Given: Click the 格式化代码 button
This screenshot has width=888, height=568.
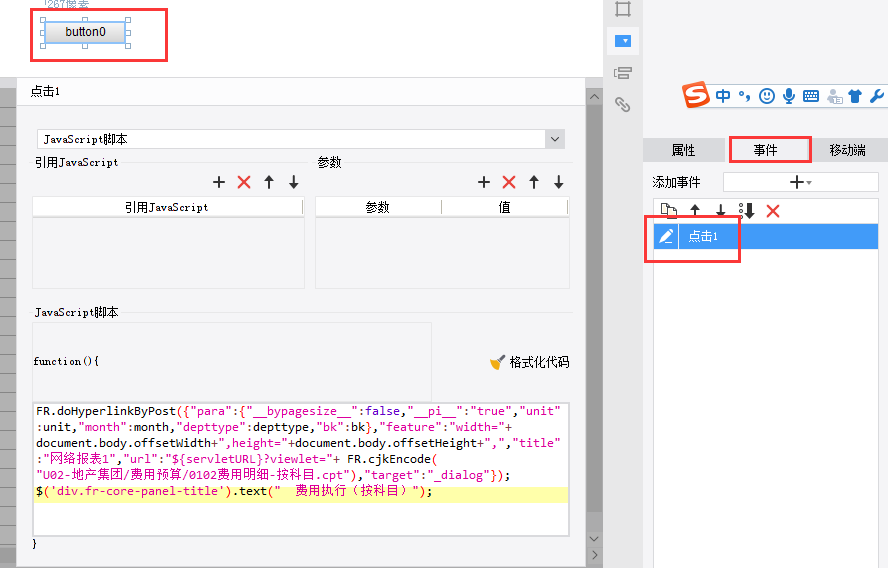Looking at the screenshot, I should (x=530, y=362).
